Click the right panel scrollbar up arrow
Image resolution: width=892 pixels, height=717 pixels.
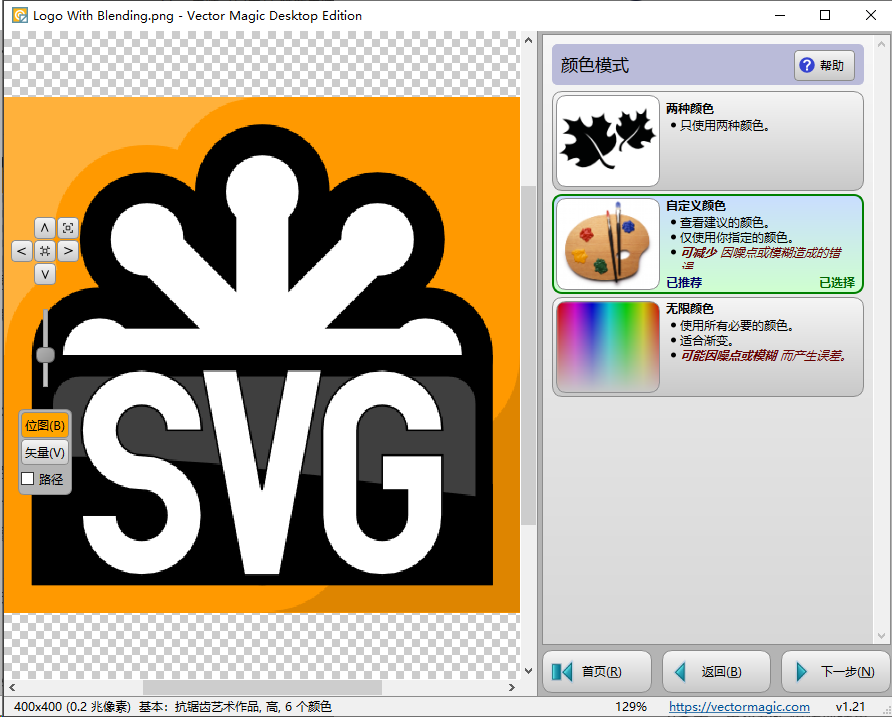coord(881,43)
